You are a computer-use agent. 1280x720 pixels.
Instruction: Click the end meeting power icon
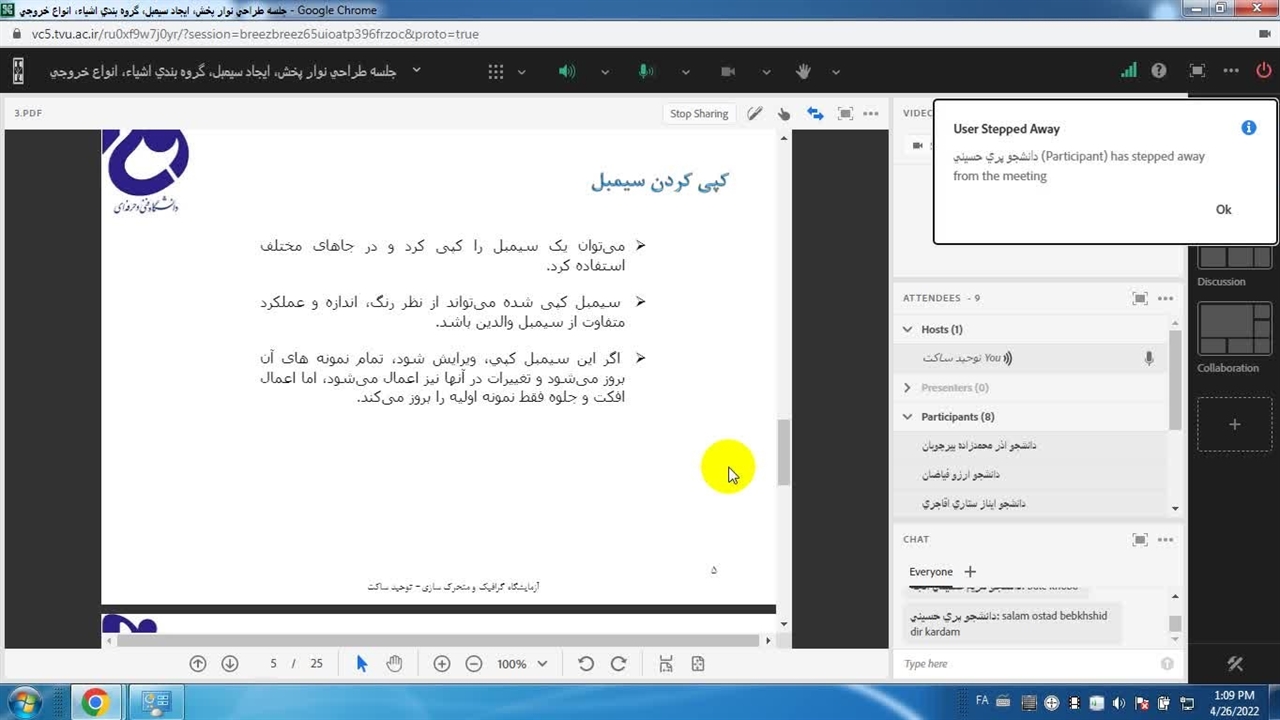coord(1263,71)
